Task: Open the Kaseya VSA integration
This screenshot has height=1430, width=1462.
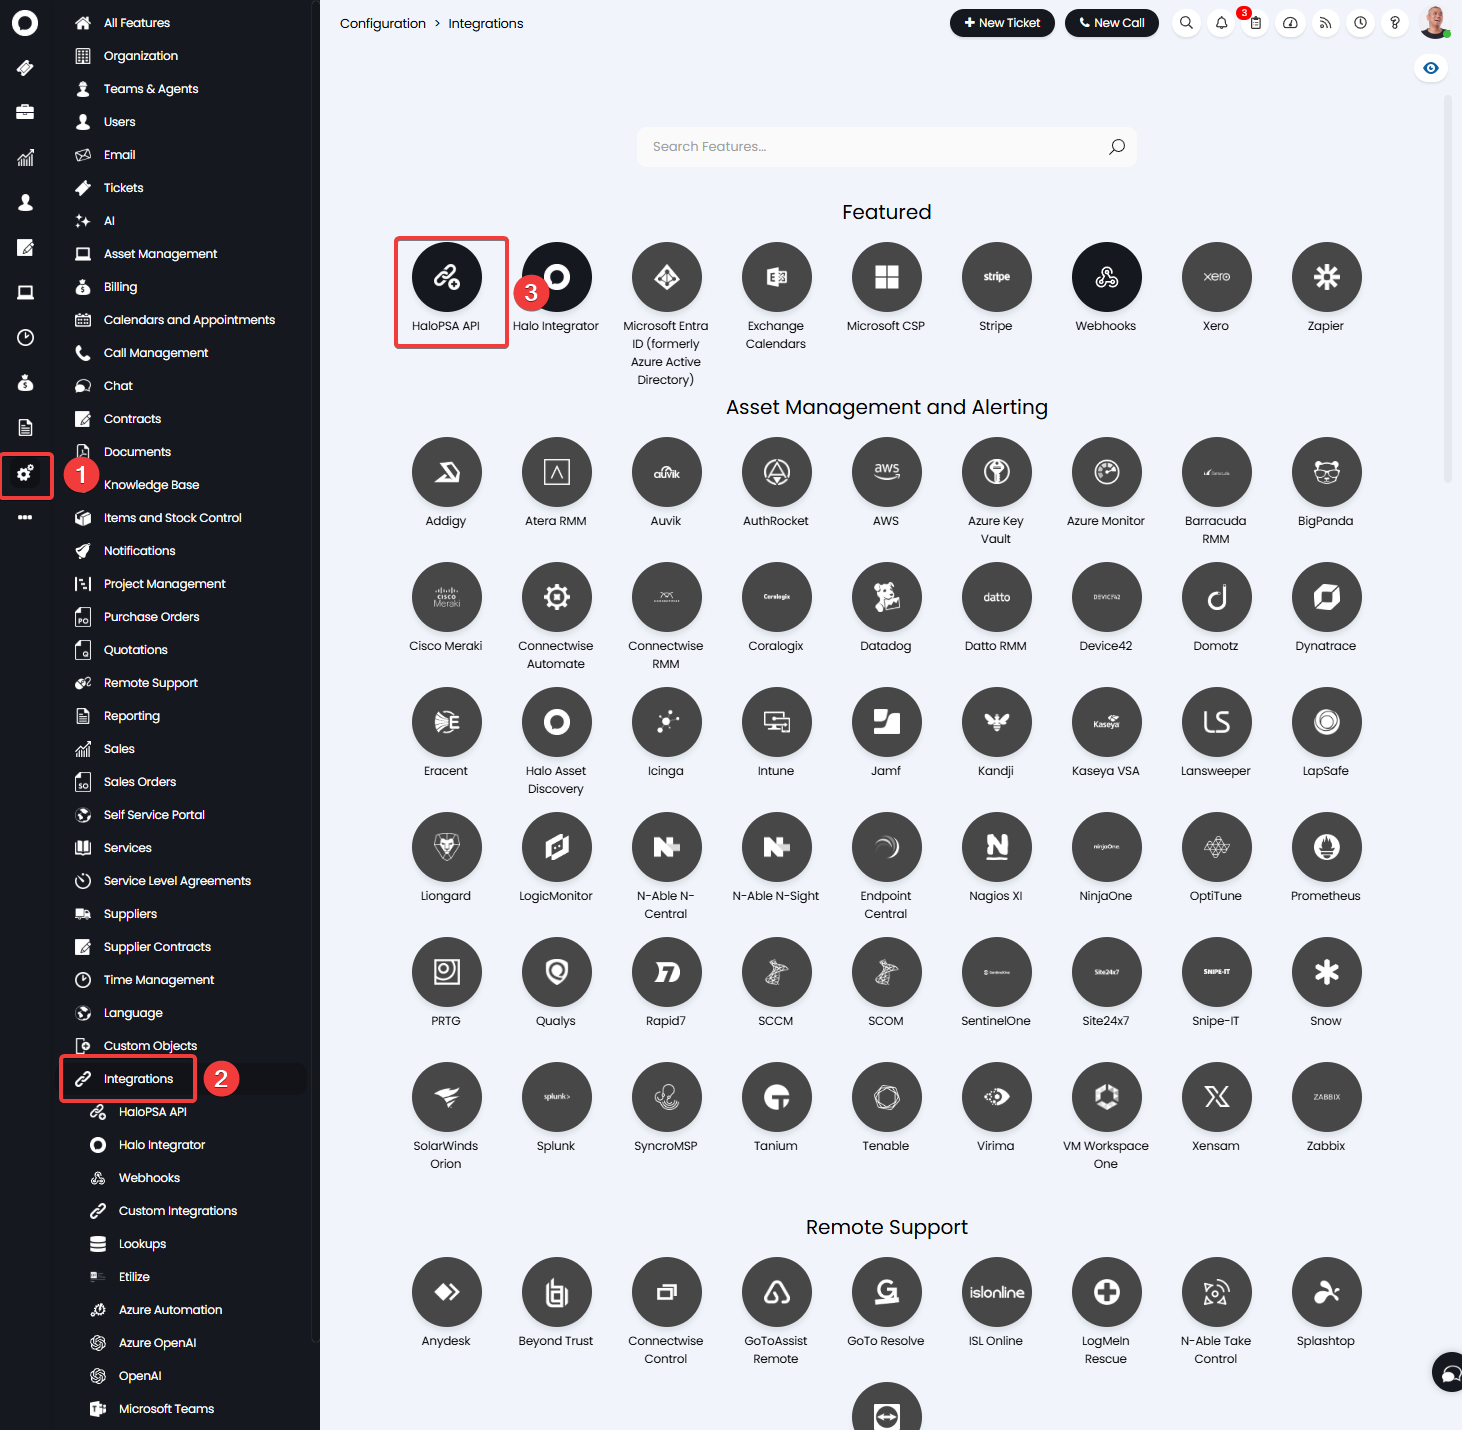Action: coord(1107,722)
